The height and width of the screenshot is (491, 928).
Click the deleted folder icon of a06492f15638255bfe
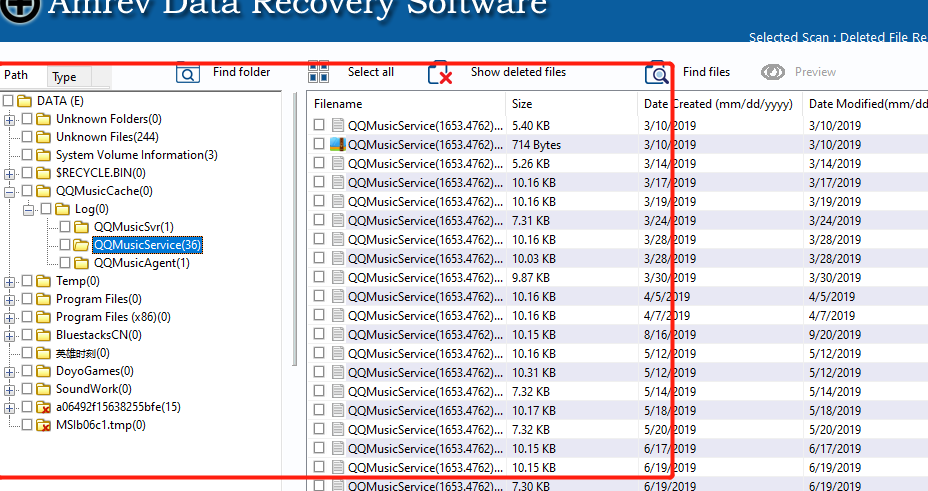click(x=43, y=407)
